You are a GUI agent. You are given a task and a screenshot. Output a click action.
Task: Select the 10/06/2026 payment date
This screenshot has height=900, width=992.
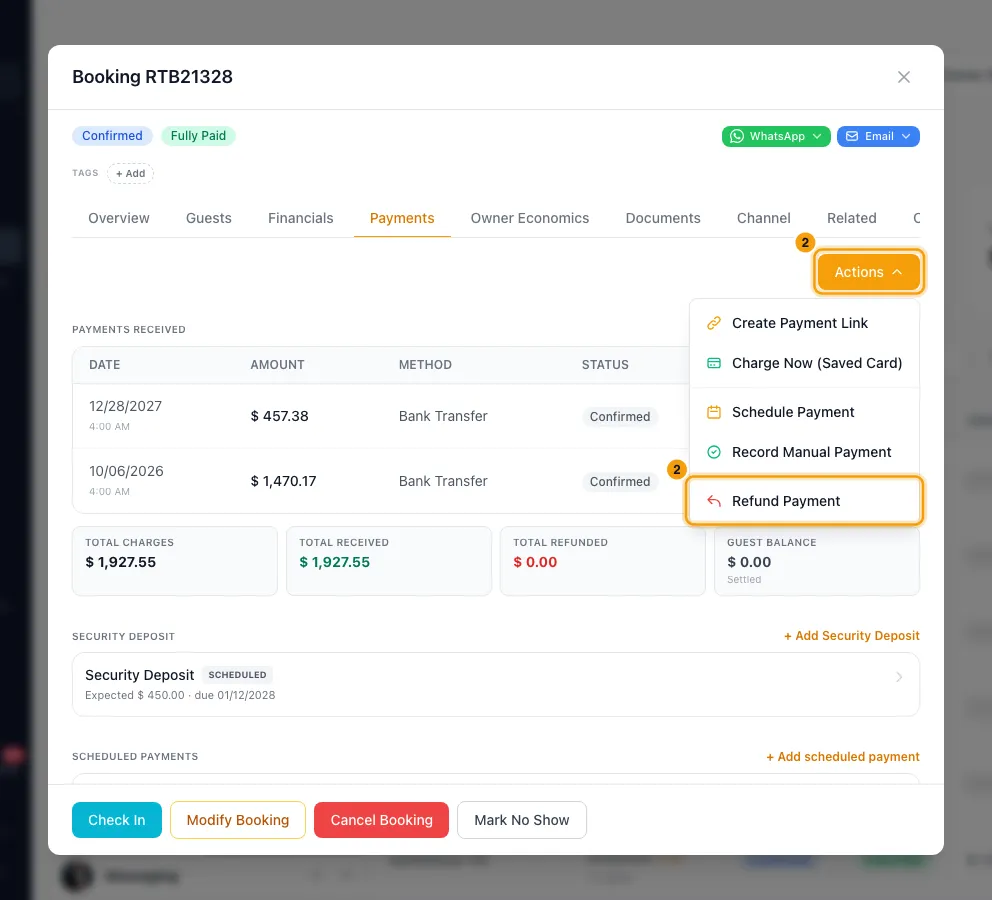tap(126, 471)
